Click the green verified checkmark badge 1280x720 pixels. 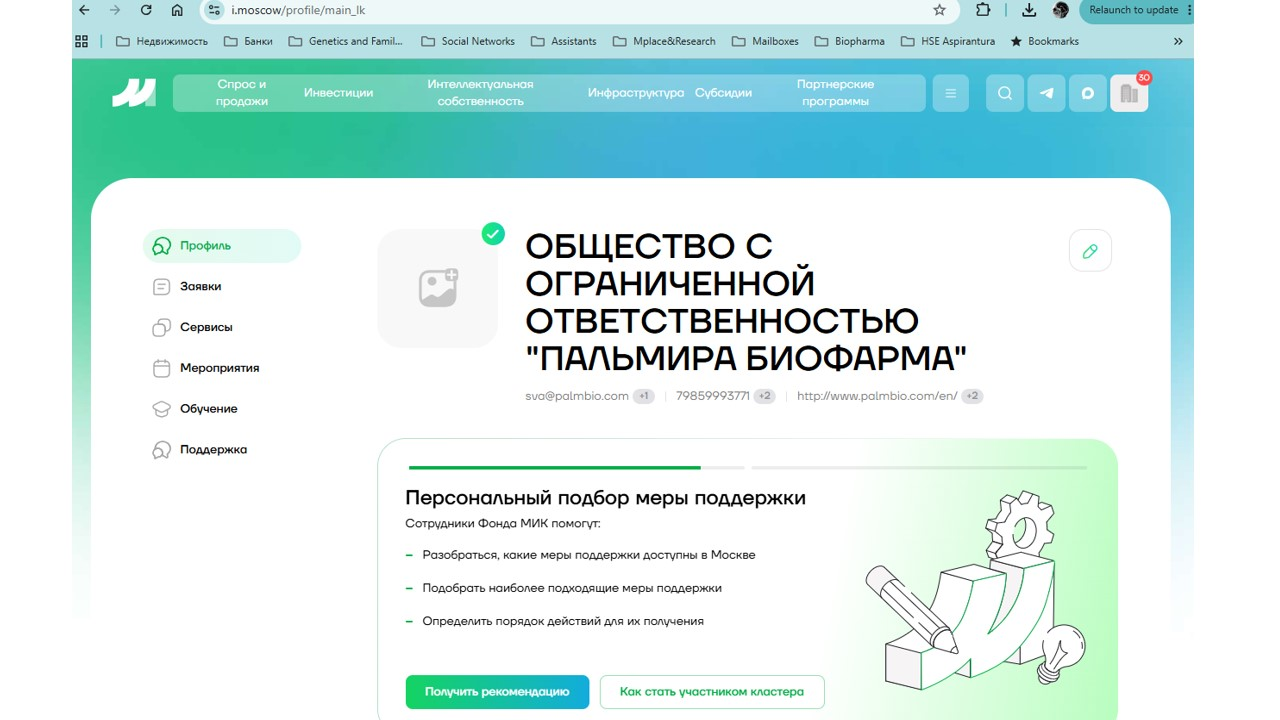point(493,233)
